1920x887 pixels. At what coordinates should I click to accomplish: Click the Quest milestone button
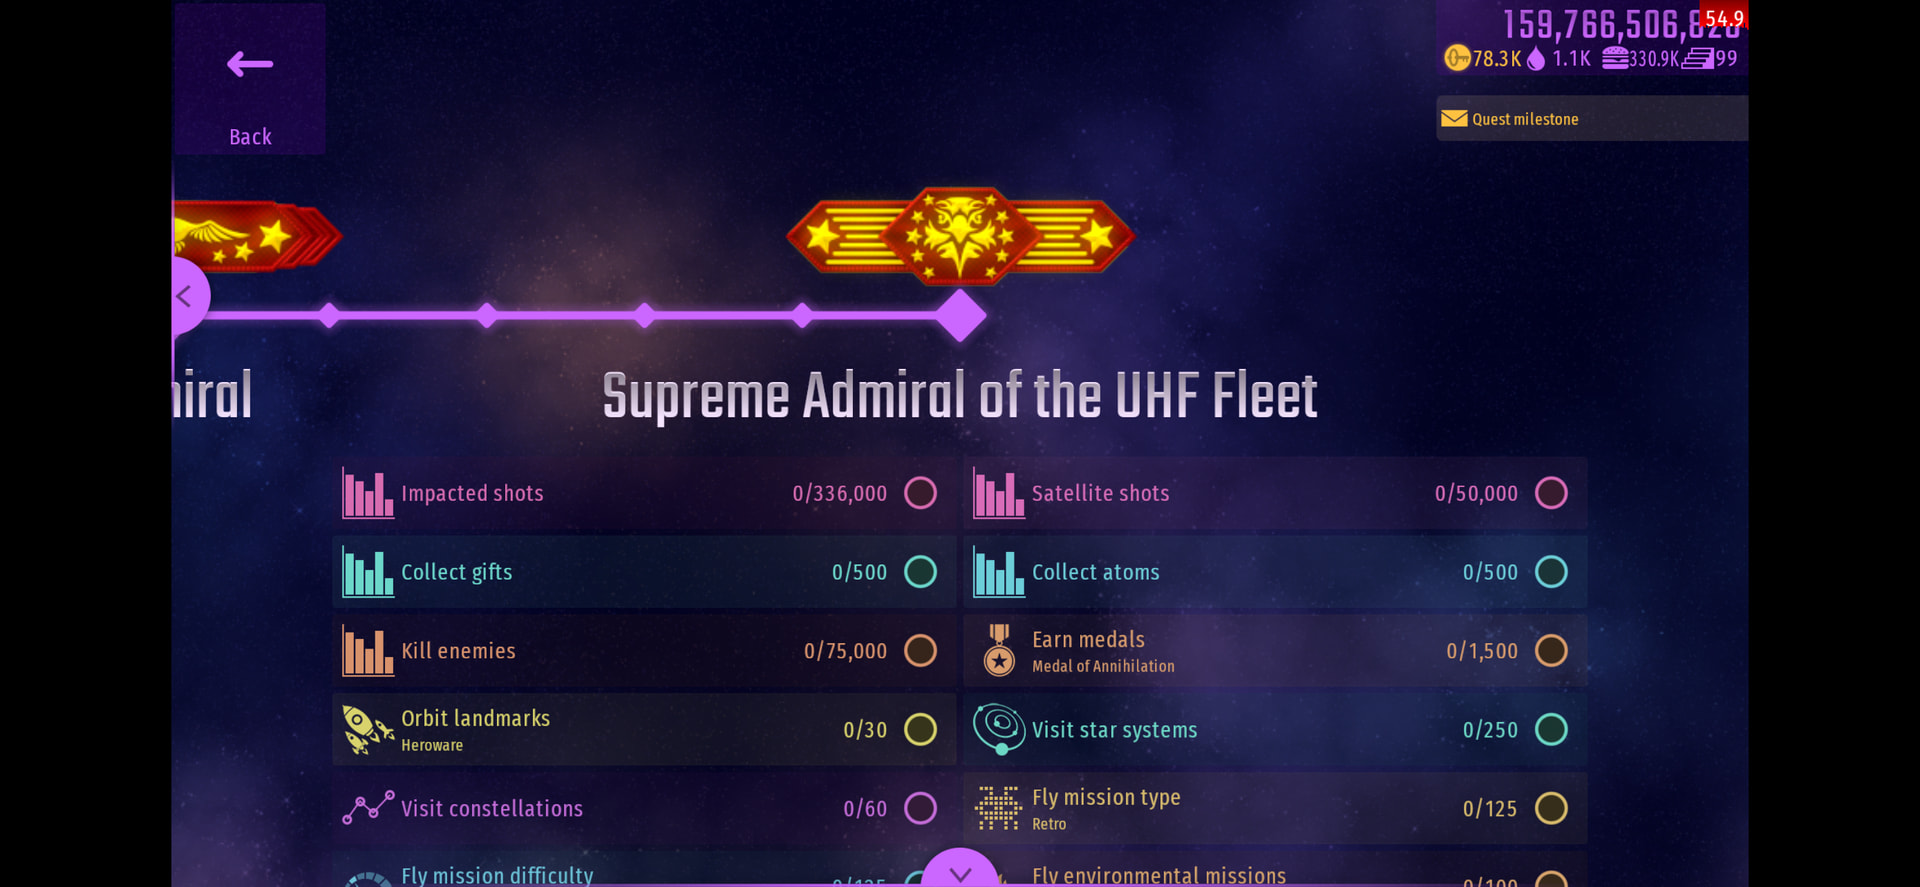point(1590,119)
